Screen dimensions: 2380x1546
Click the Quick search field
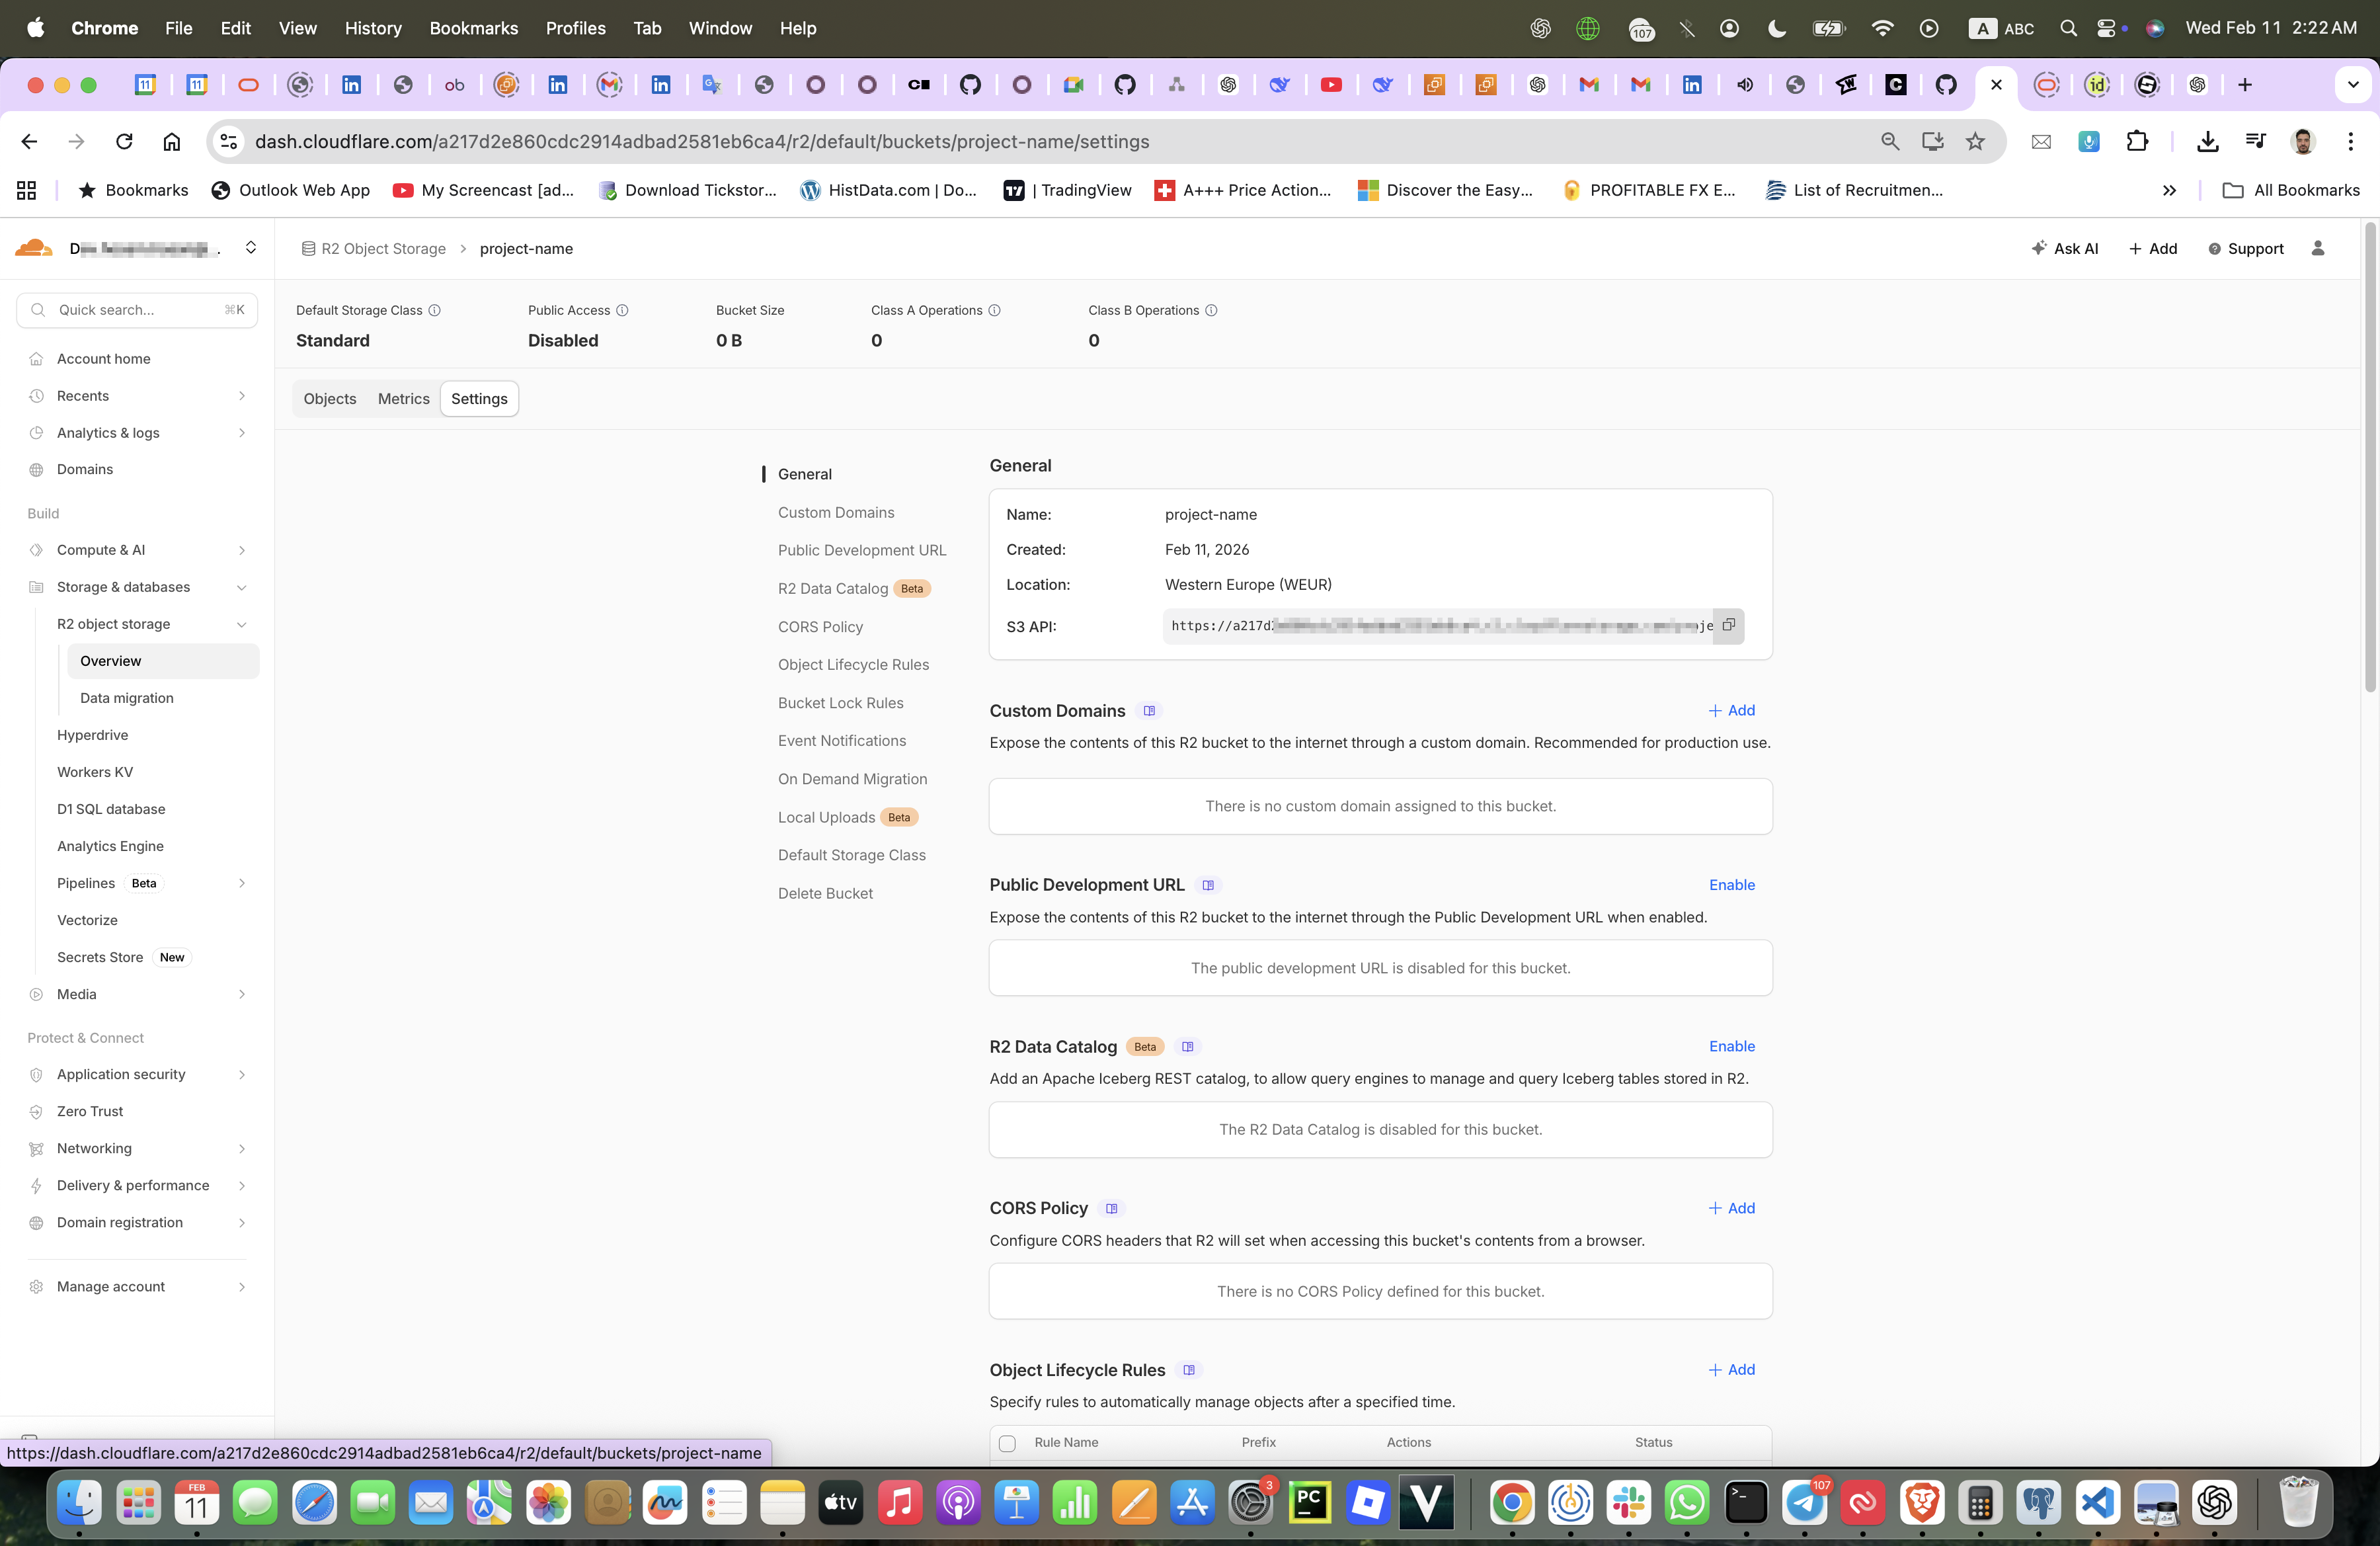137,310
